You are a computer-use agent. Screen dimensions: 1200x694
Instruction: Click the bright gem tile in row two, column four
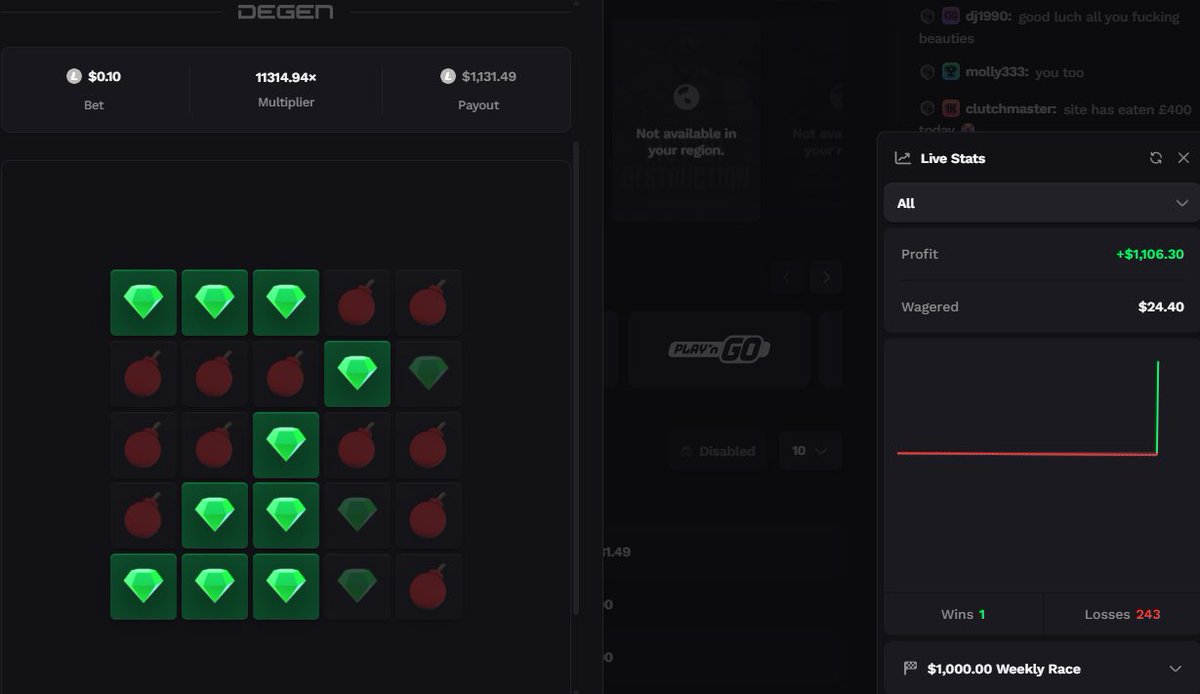357,373
